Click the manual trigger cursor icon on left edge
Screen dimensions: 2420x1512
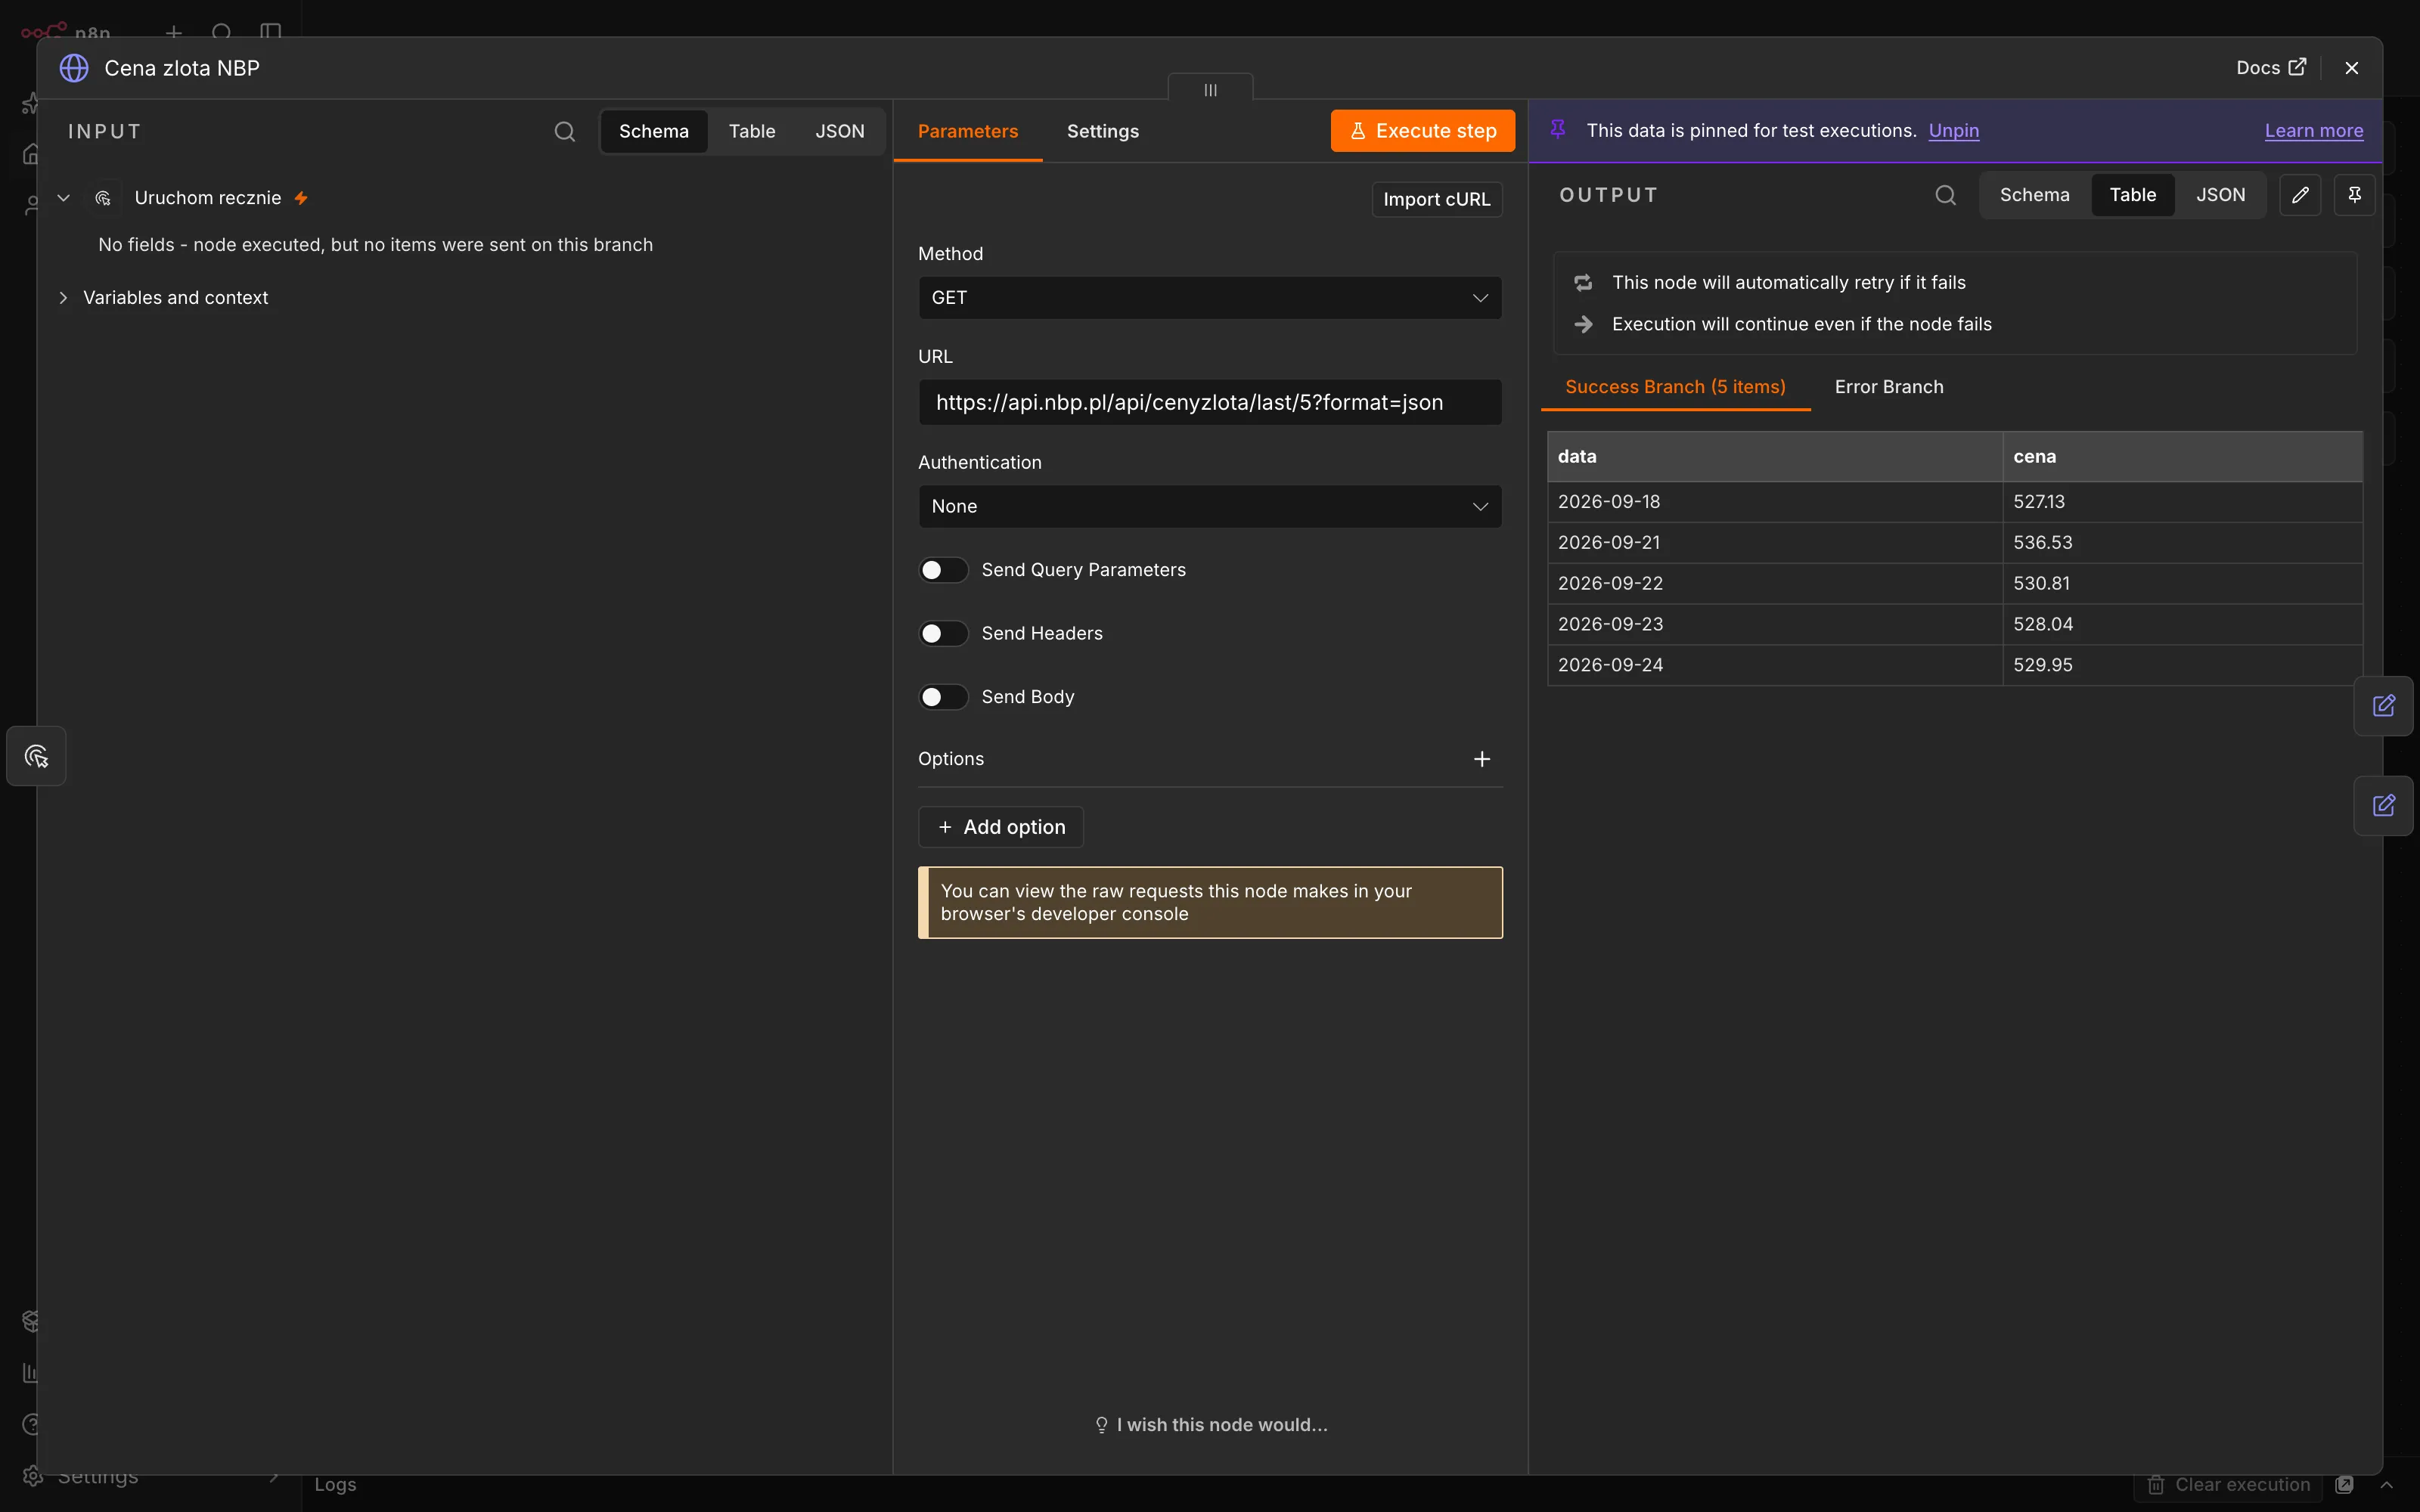36,756
